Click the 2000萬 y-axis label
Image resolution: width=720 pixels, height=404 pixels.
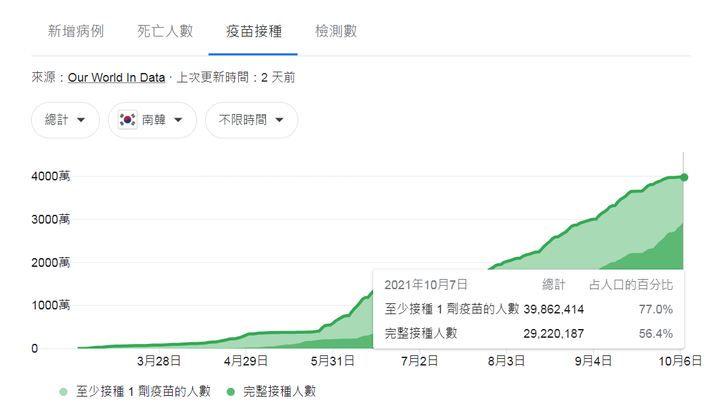pyautogui.click(x=51, y=263)
